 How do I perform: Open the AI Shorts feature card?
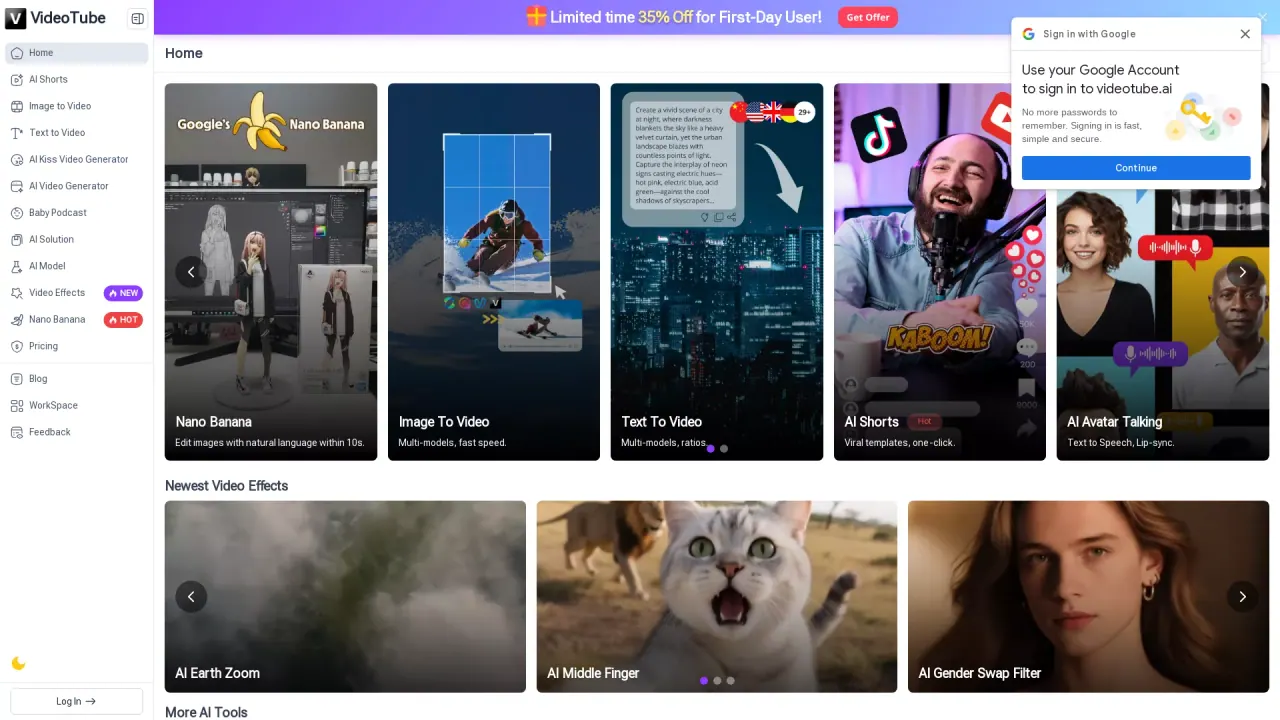(940, 272)
